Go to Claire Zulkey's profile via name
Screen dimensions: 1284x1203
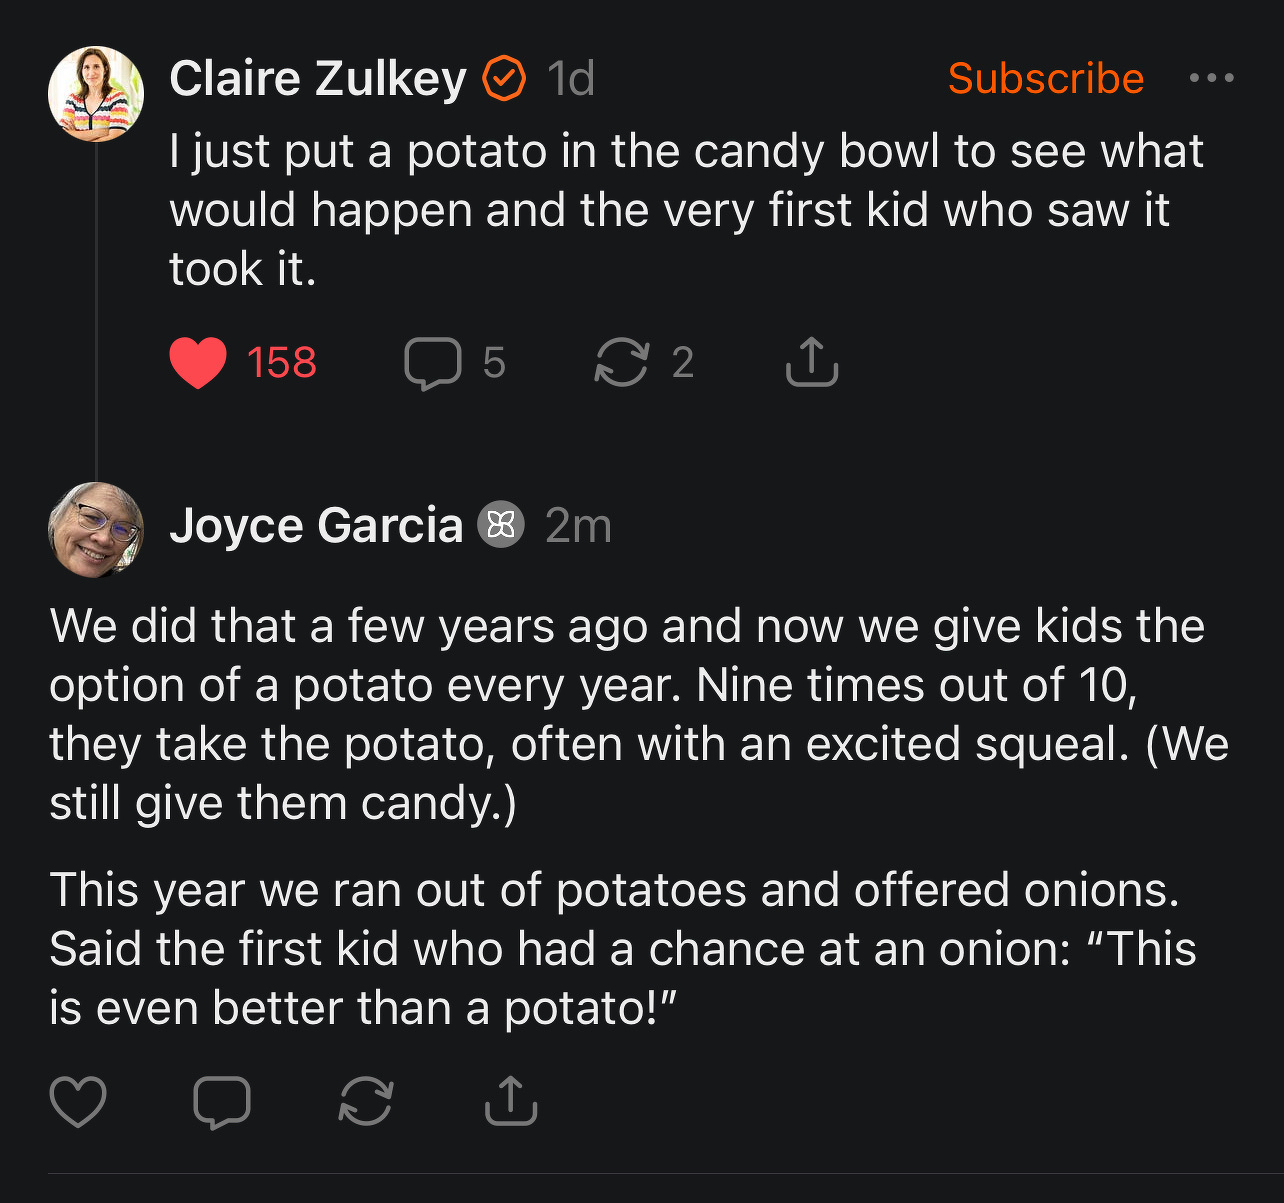[x=317, y=78]
